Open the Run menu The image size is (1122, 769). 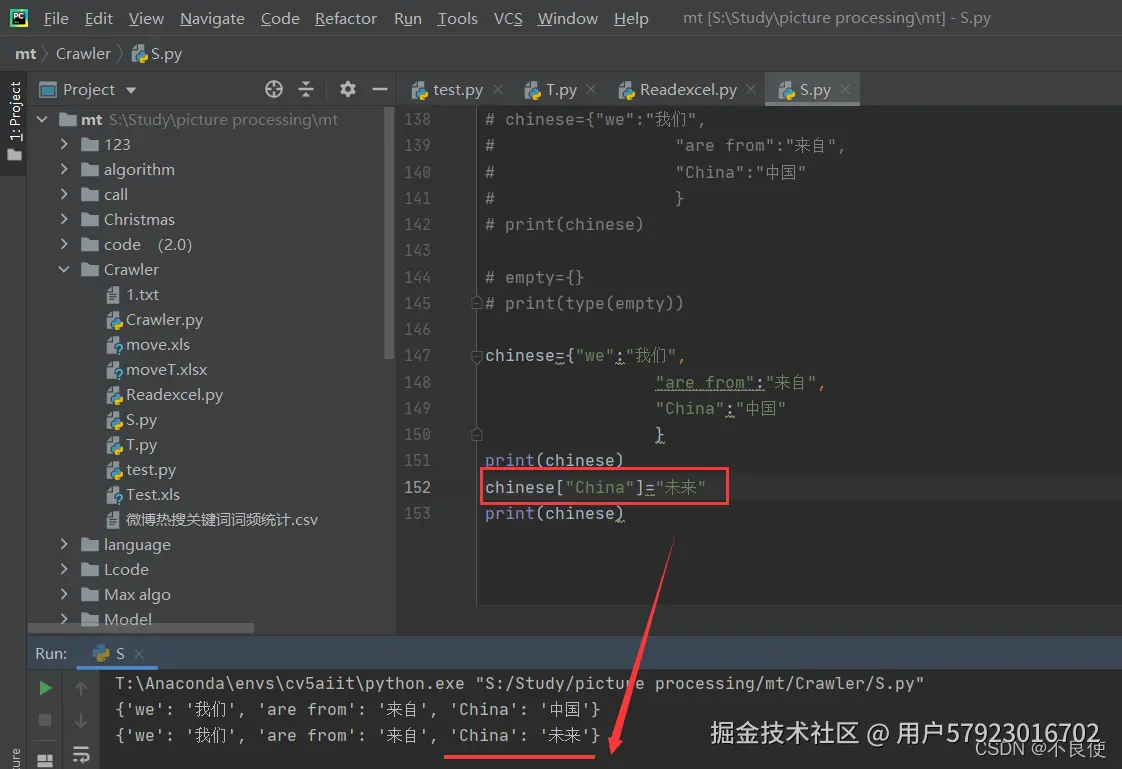(x=408, y=19)
